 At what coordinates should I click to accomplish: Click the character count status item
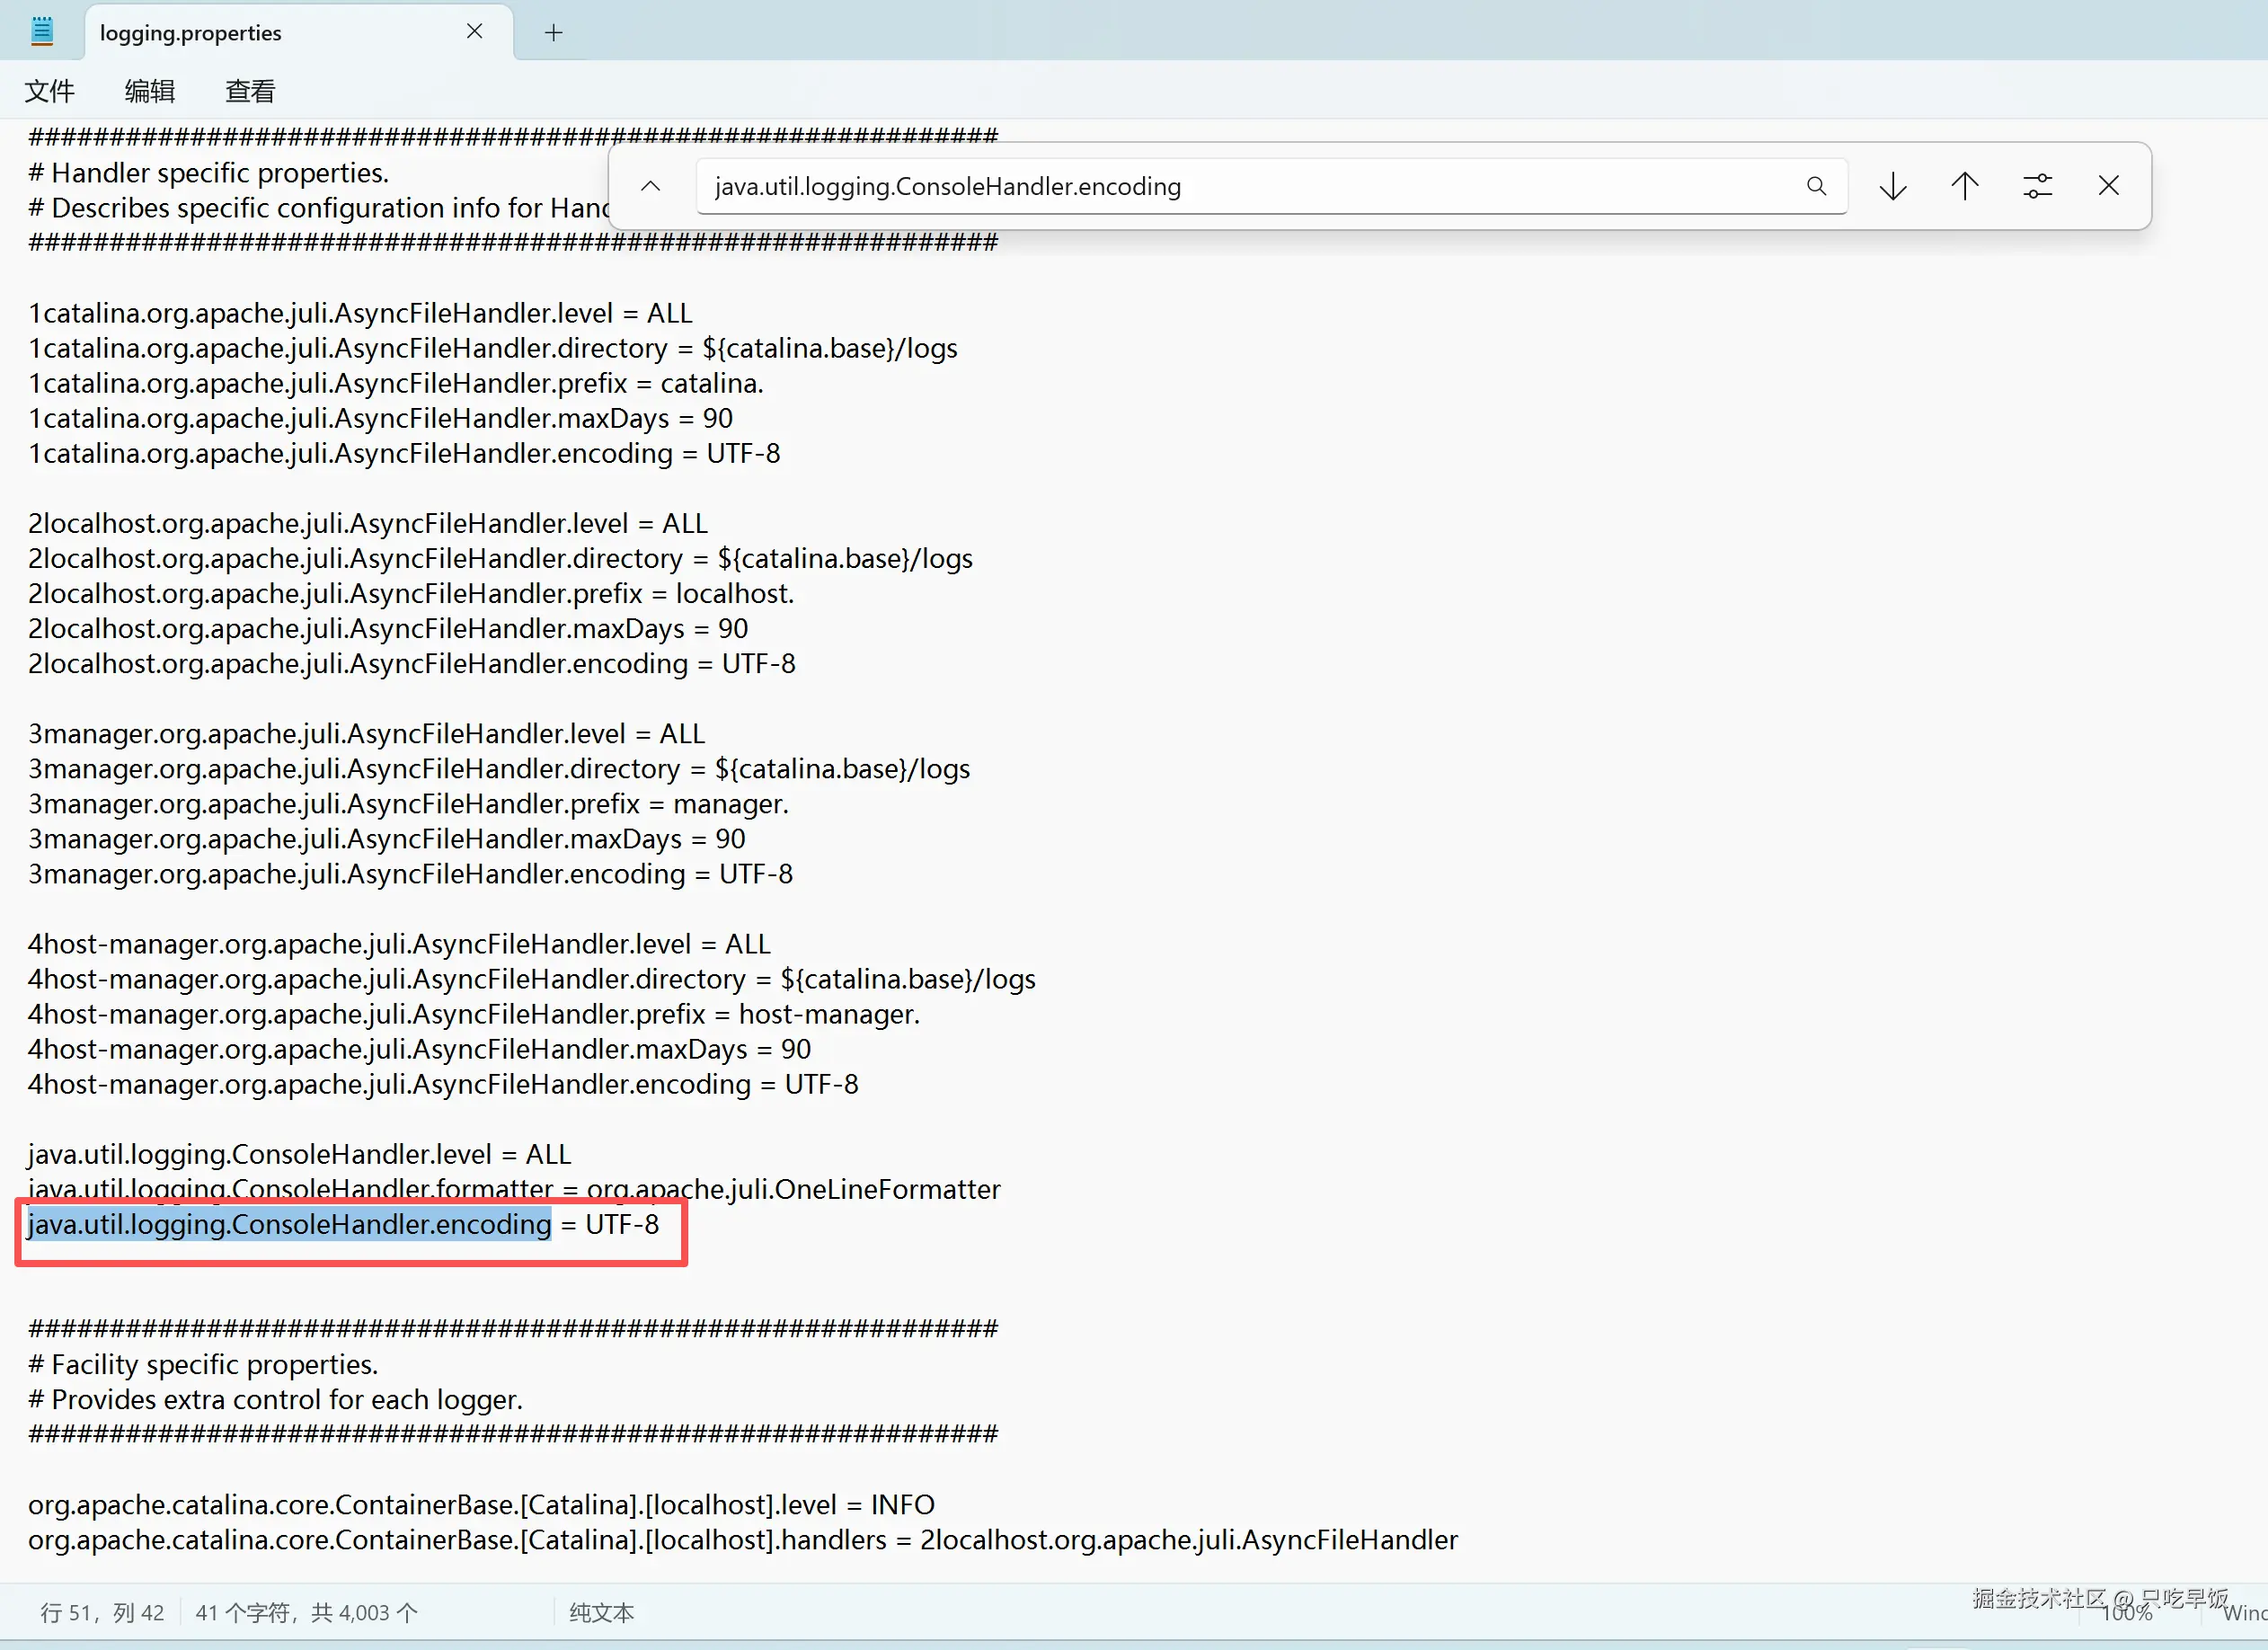click(306, 1613)
